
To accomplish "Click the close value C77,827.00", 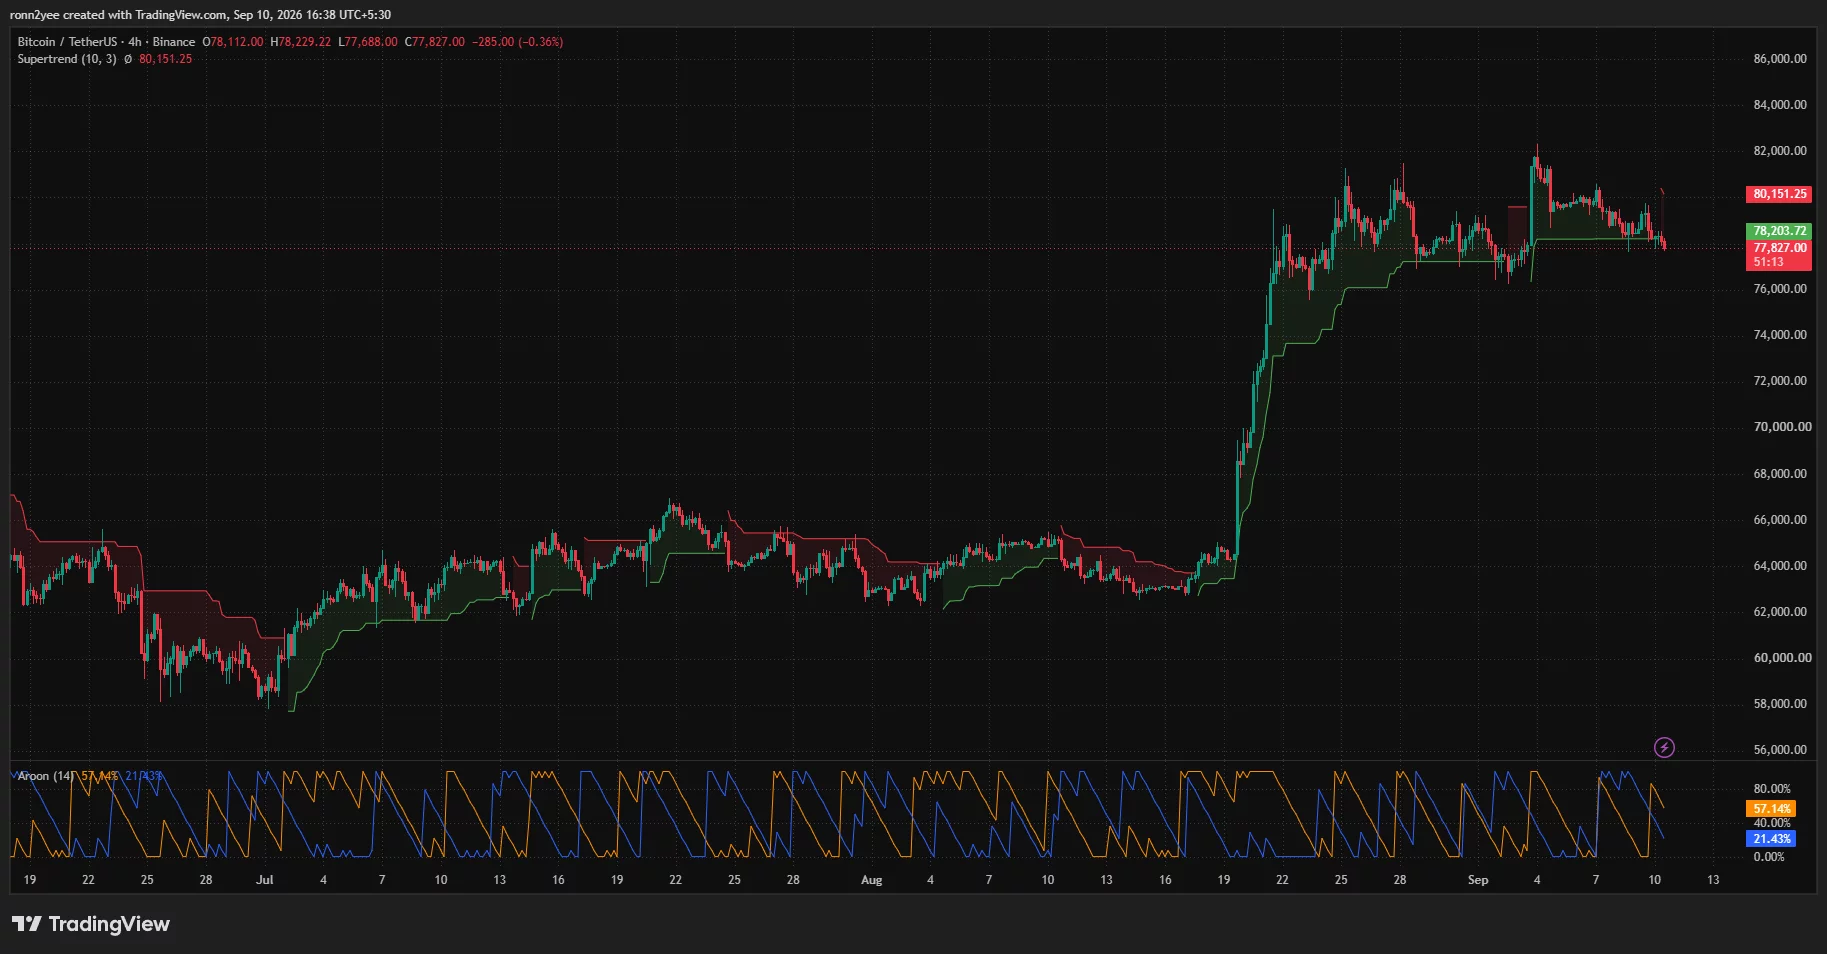I will (435, 42).
